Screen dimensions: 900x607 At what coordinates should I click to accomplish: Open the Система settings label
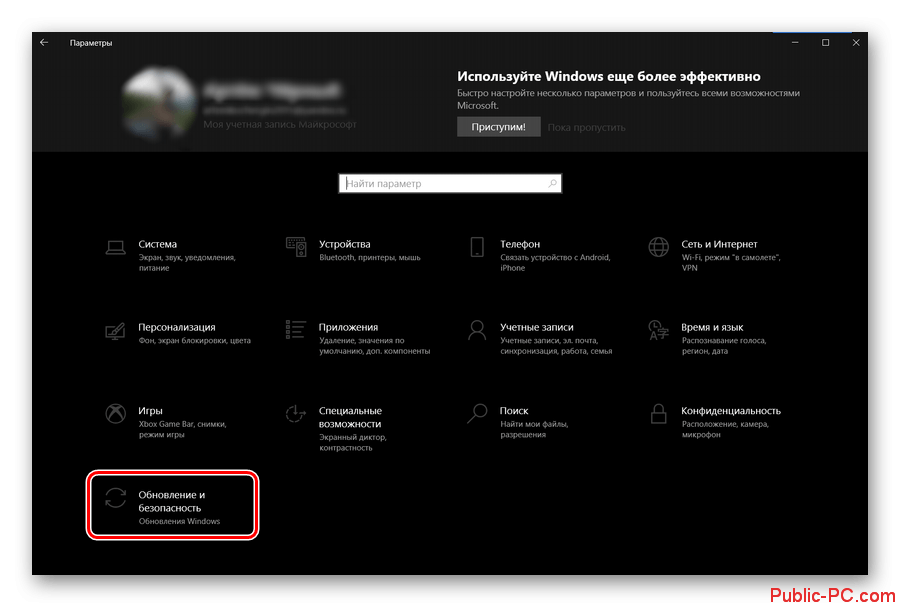click(157, 244)
